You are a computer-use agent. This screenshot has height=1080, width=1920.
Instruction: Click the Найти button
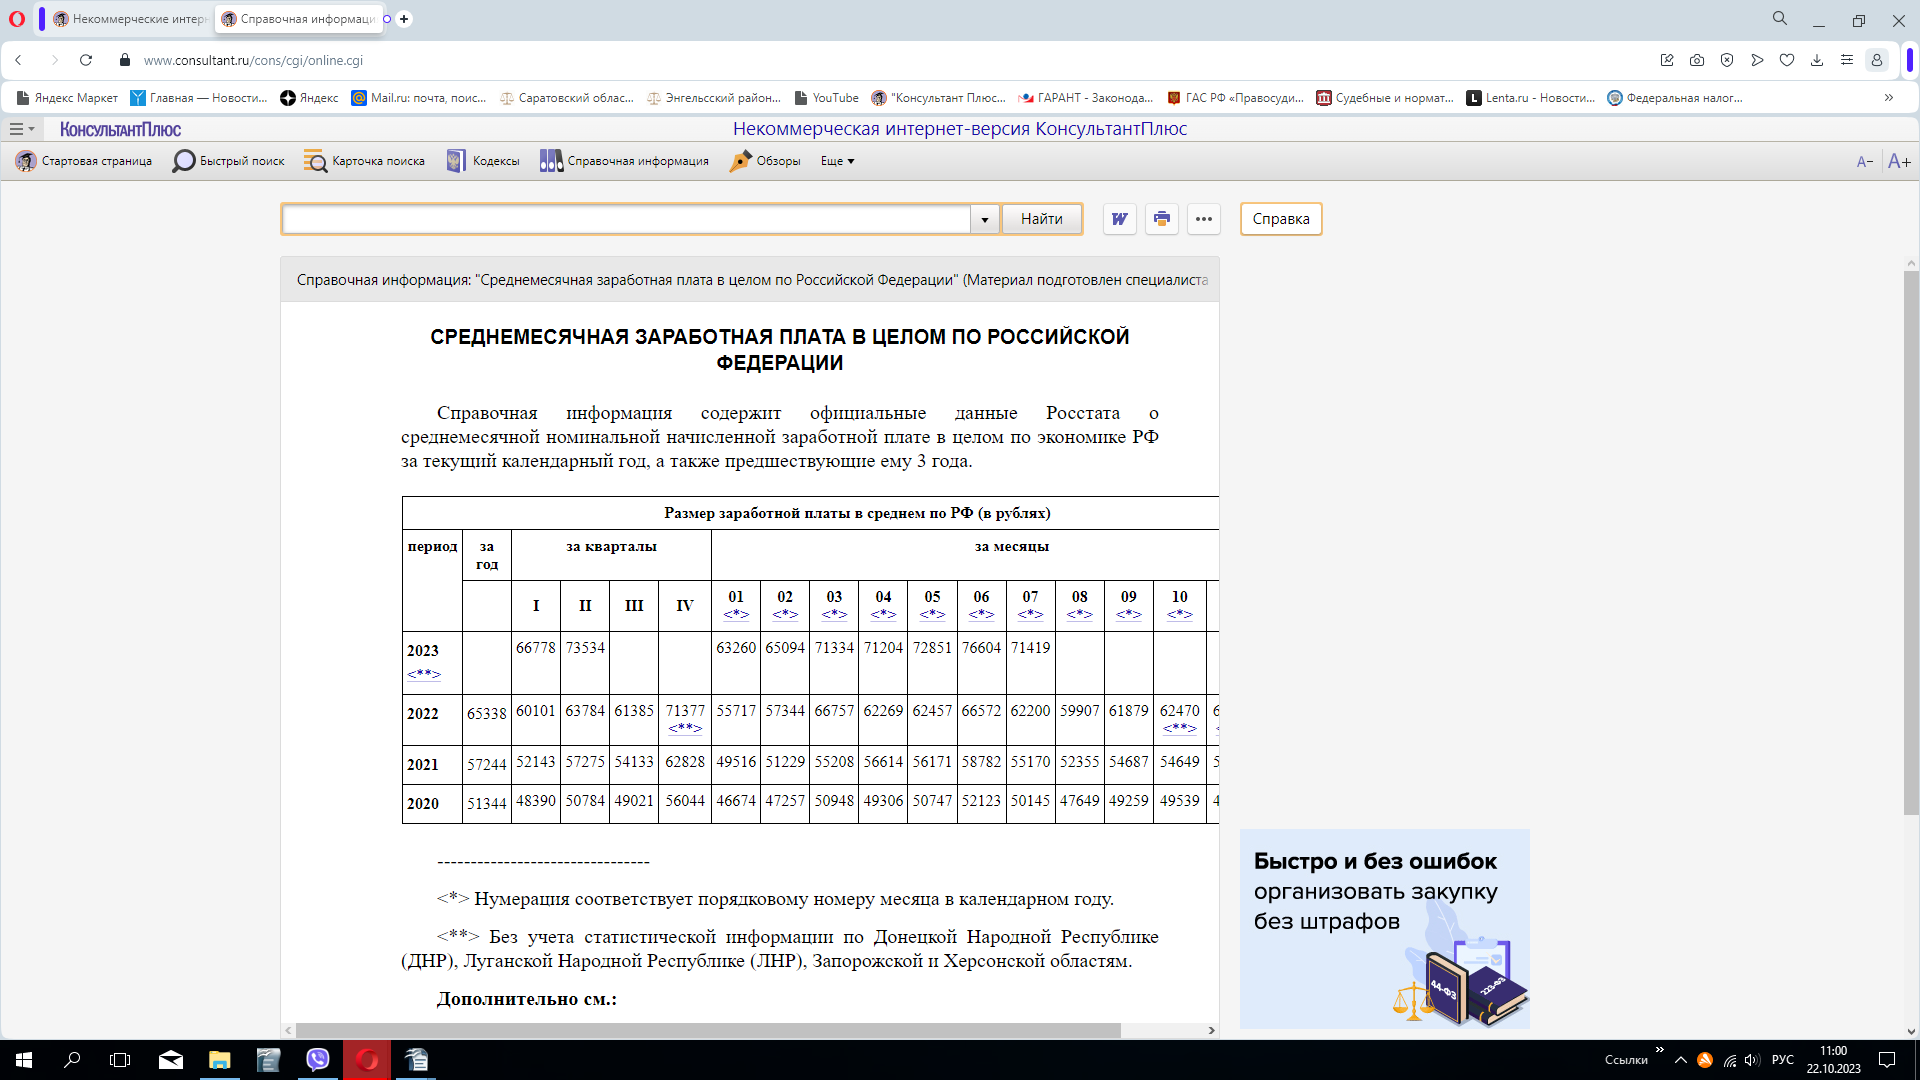pyautogui.click(x=1041, y=219)
